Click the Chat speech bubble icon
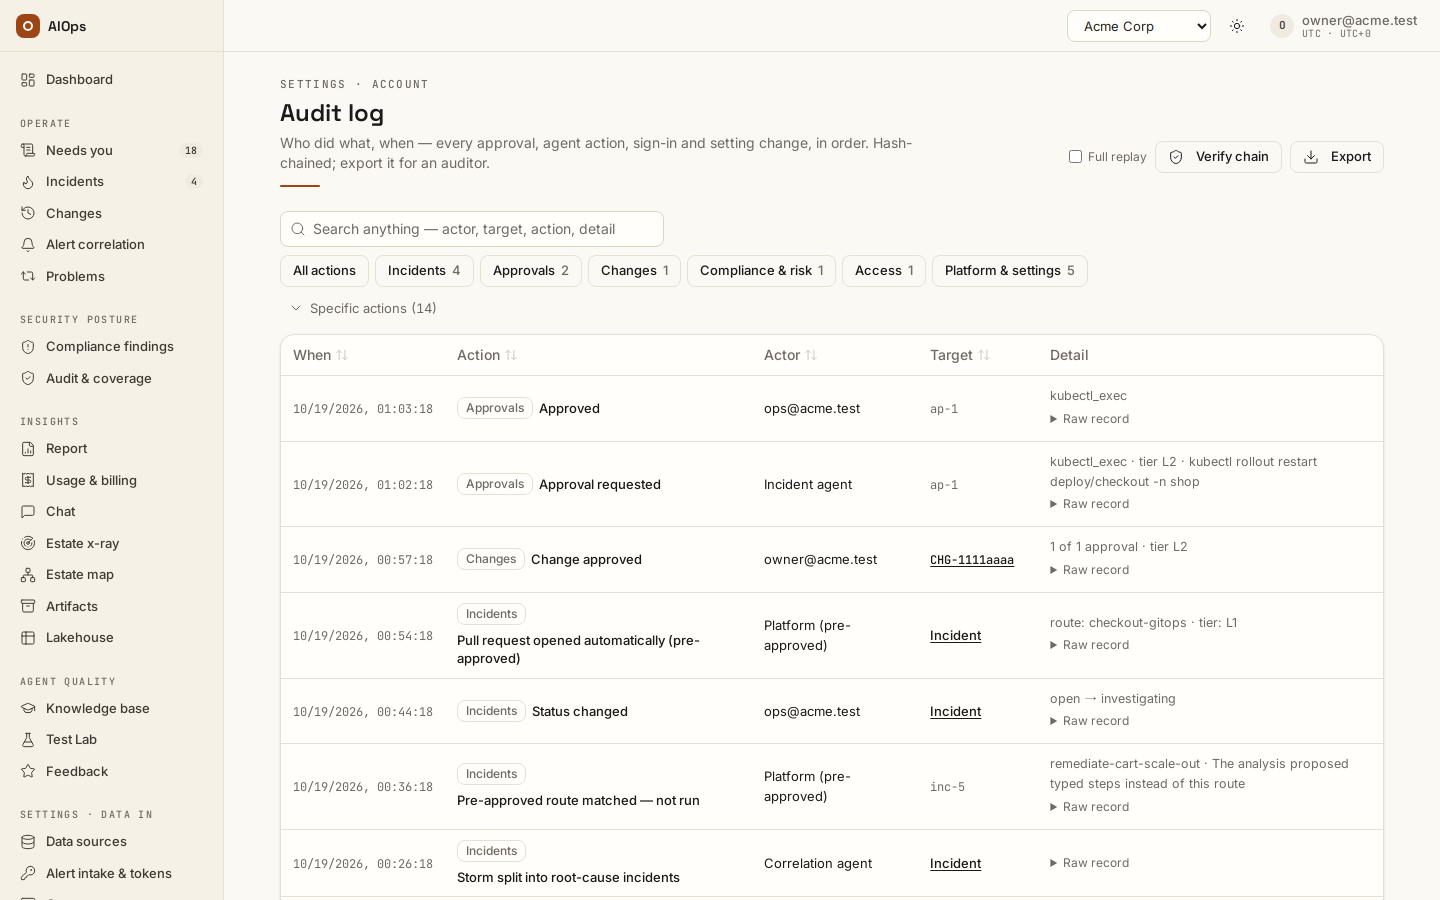The image size is (1440, 900). [28, 512]
